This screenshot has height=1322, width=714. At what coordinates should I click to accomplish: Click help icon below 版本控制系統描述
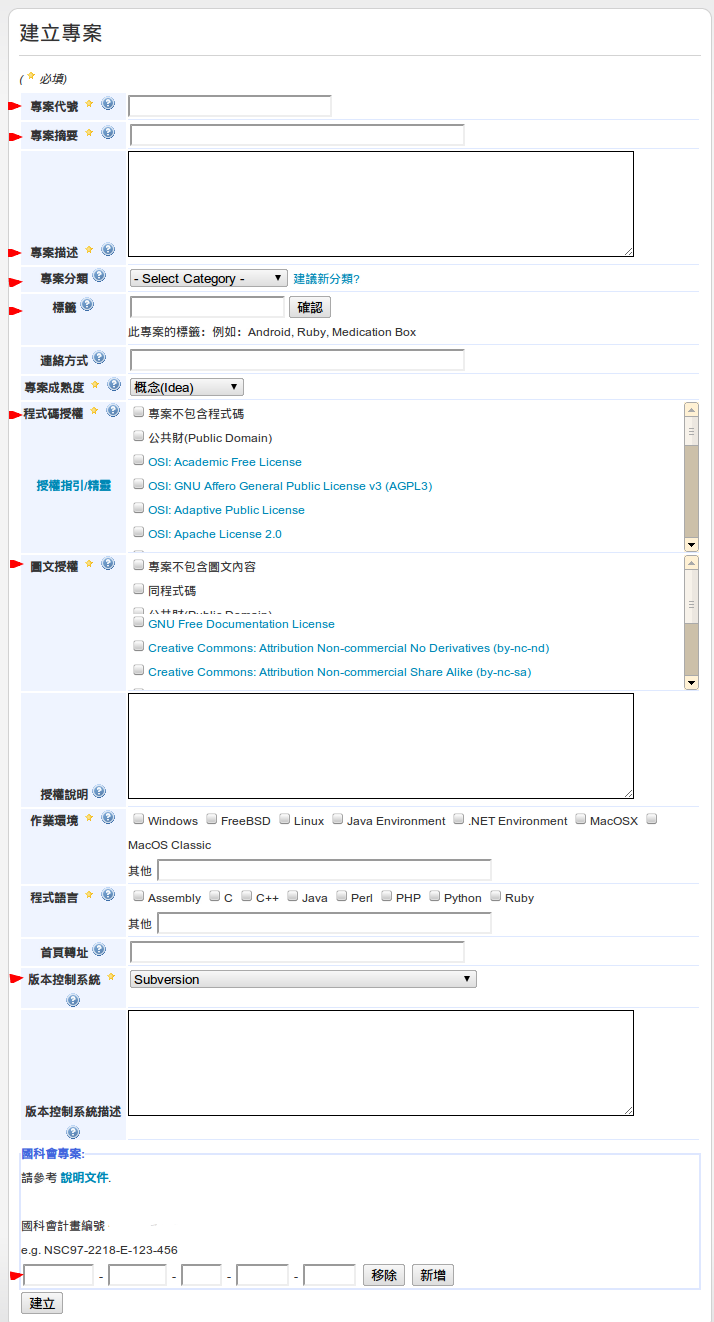pos(73,1132)
